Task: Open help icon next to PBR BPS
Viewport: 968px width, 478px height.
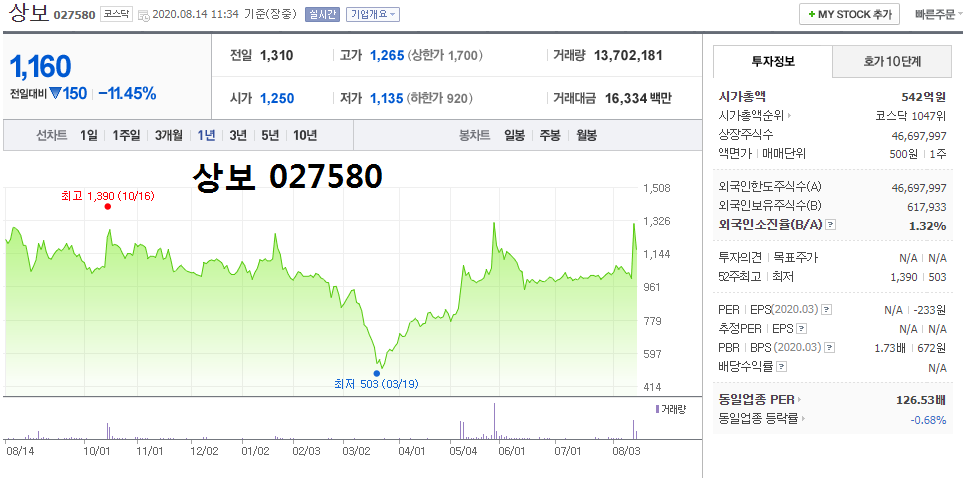Action: click(830, 348)
